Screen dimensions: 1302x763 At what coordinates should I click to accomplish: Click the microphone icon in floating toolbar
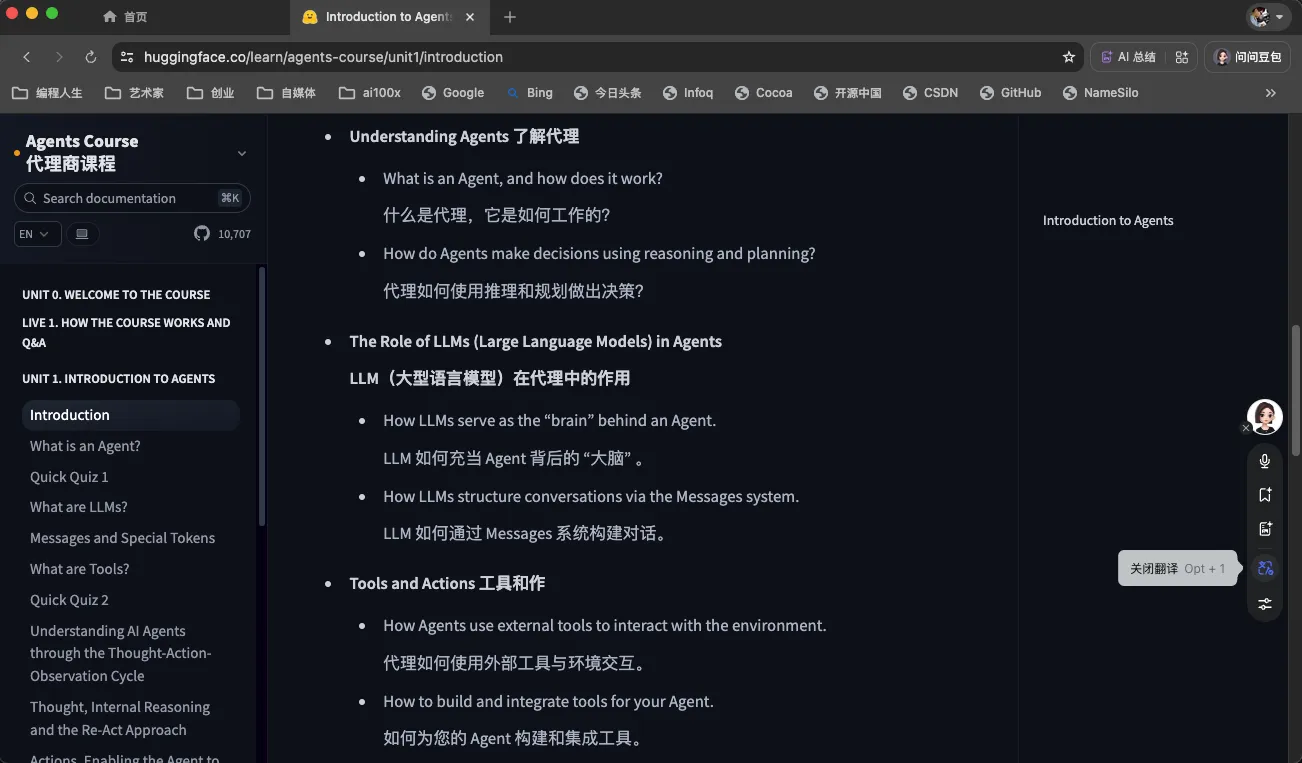[1265, 461]
